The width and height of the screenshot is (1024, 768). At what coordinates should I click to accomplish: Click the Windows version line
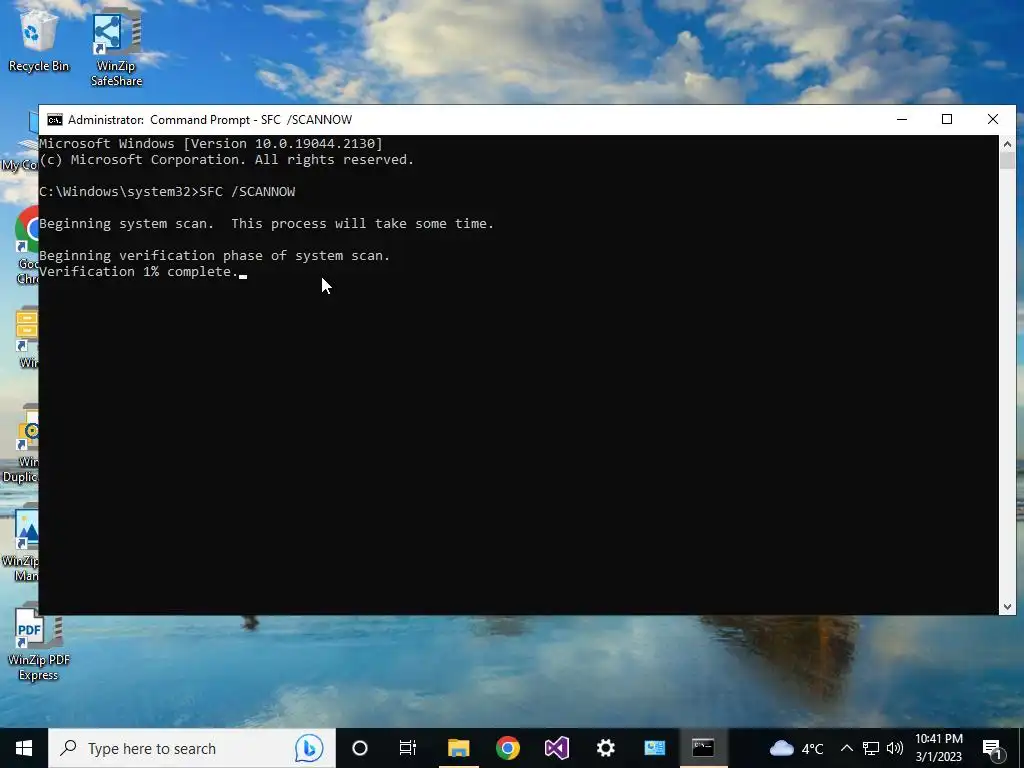point(211,144)
